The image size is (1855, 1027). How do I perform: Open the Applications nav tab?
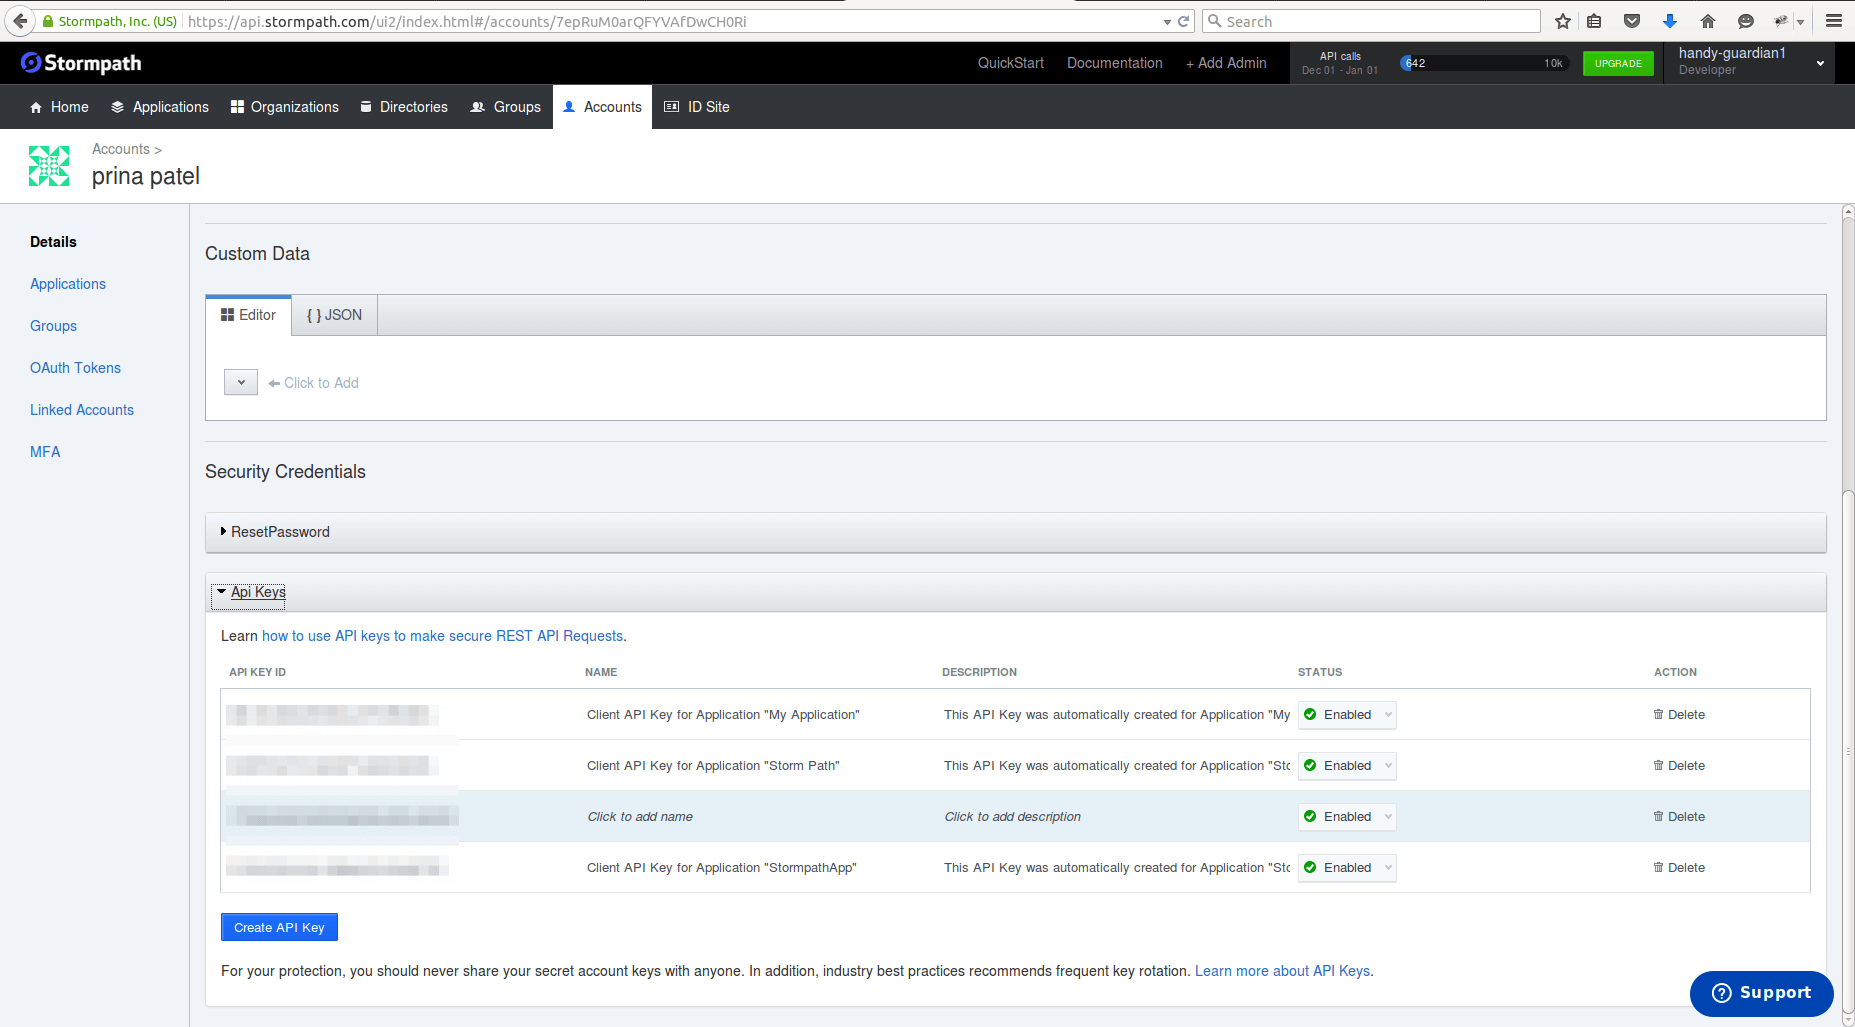(160, 107)
